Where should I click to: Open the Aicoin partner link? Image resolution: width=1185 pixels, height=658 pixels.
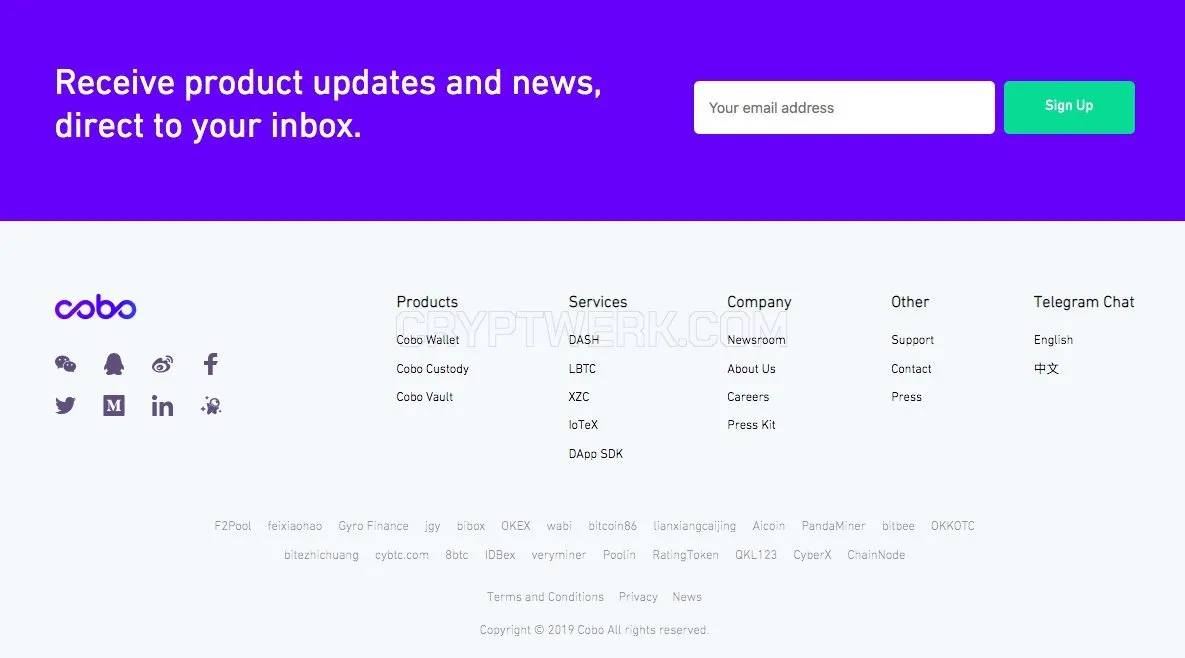click(769, 526)
